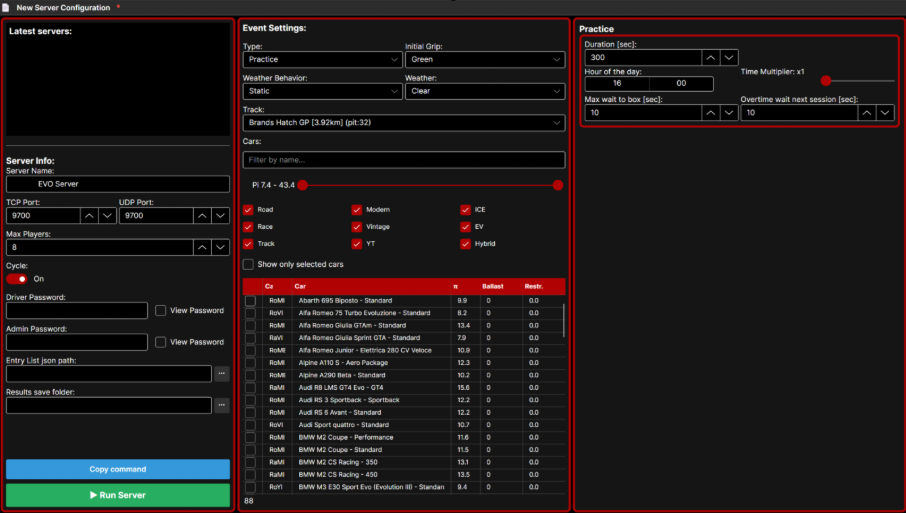
Task: Click the Pi range slider right handle
Action: (558, 185)
